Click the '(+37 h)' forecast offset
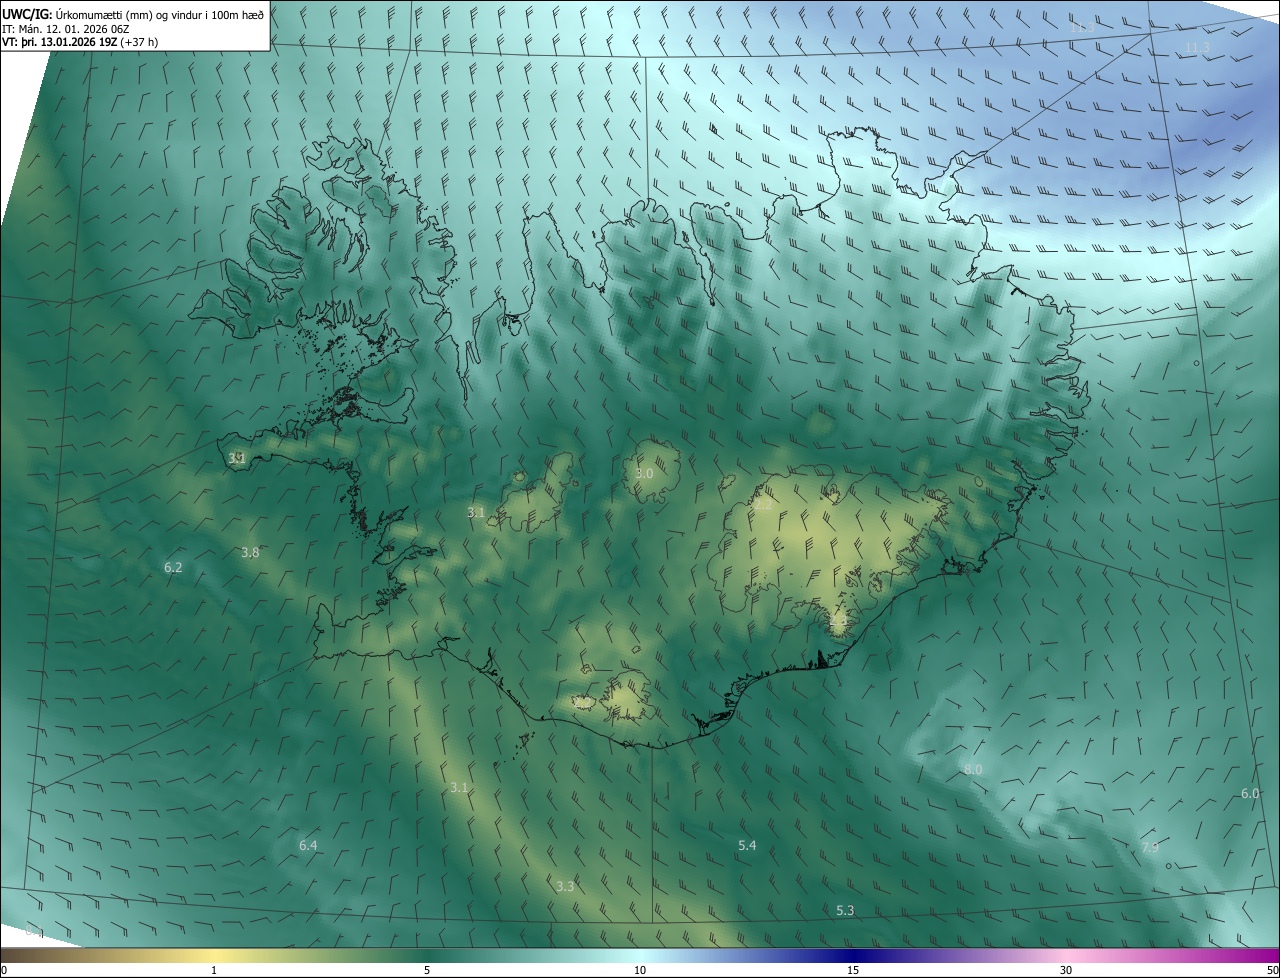 139,42
